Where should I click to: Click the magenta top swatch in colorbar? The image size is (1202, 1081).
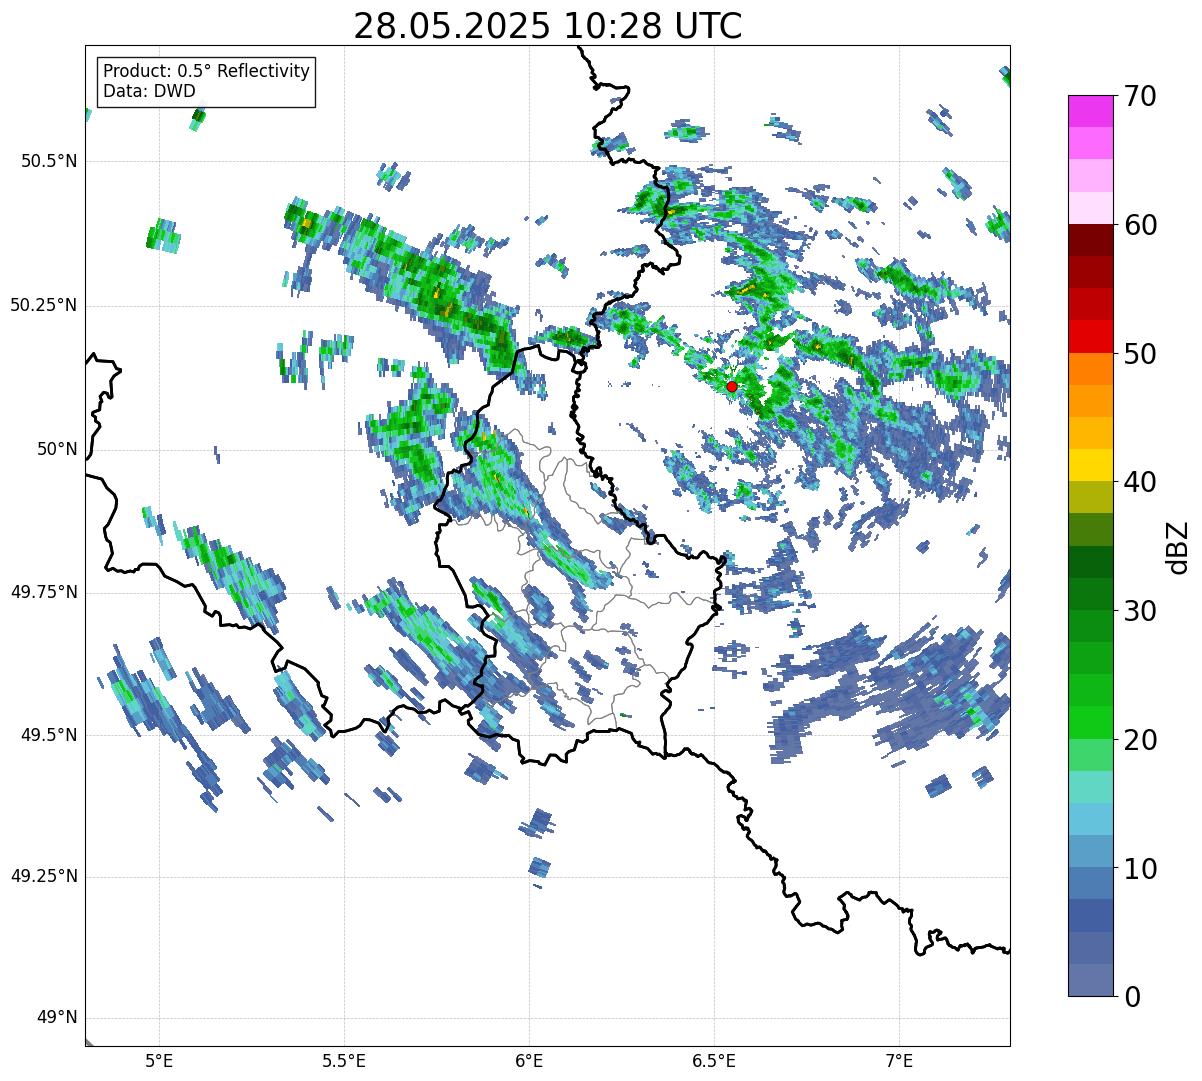1090,111
